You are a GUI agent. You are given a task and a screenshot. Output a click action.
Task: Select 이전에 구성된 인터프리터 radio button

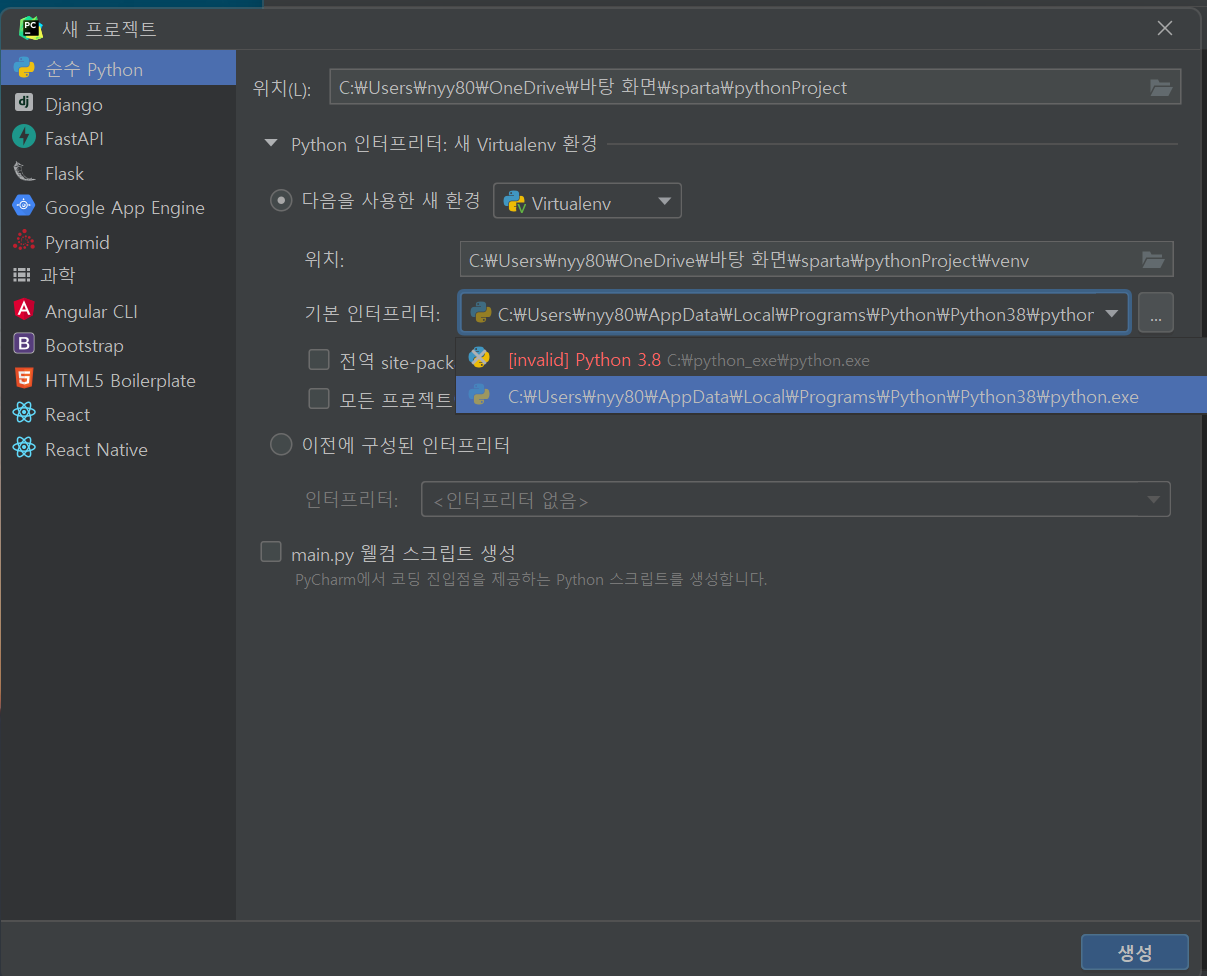281,445
